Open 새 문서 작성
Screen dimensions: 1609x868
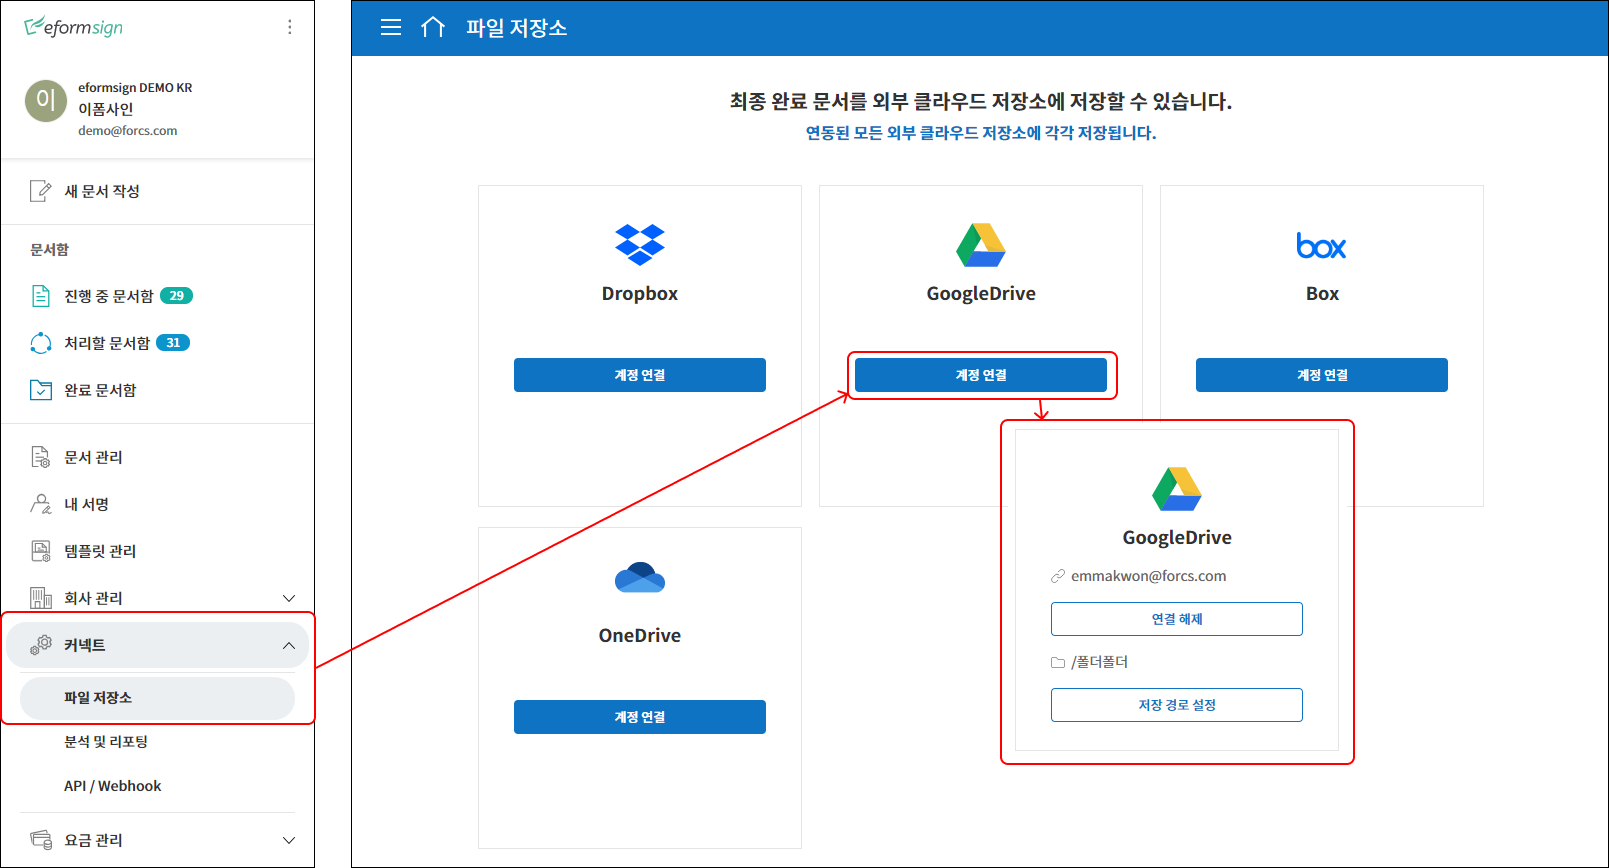102,191
